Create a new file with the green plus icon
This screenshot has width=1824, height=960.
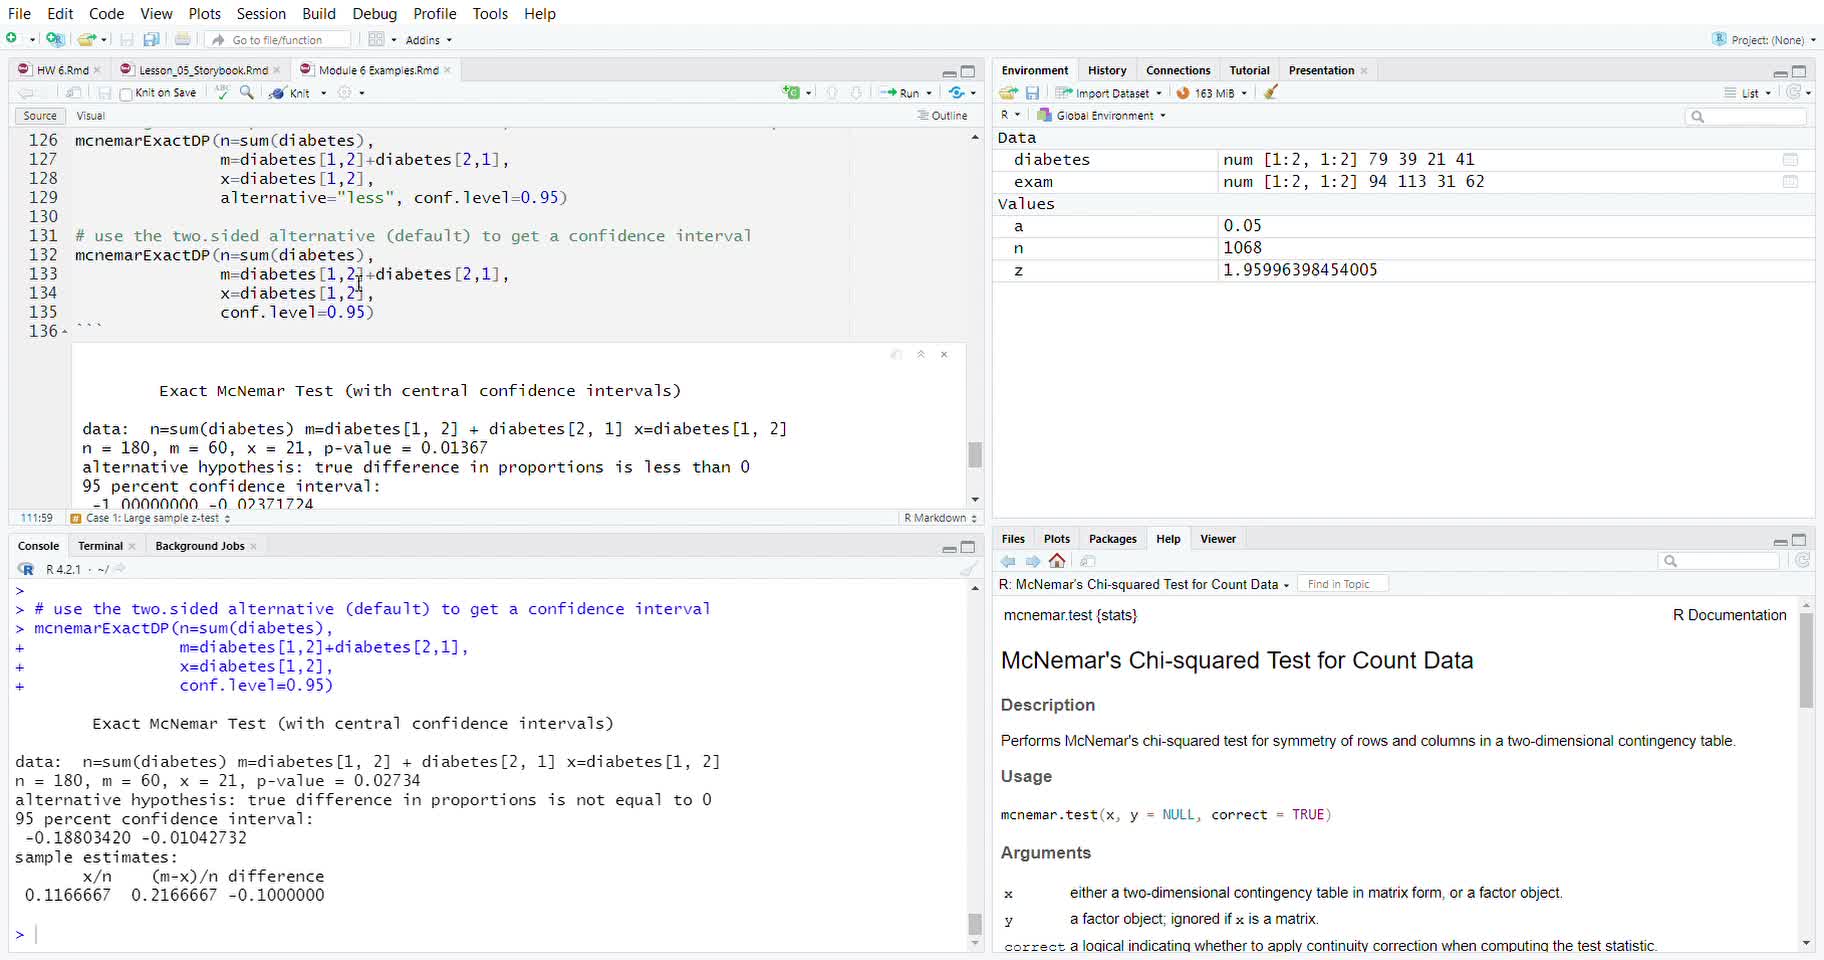pos(12,39)
